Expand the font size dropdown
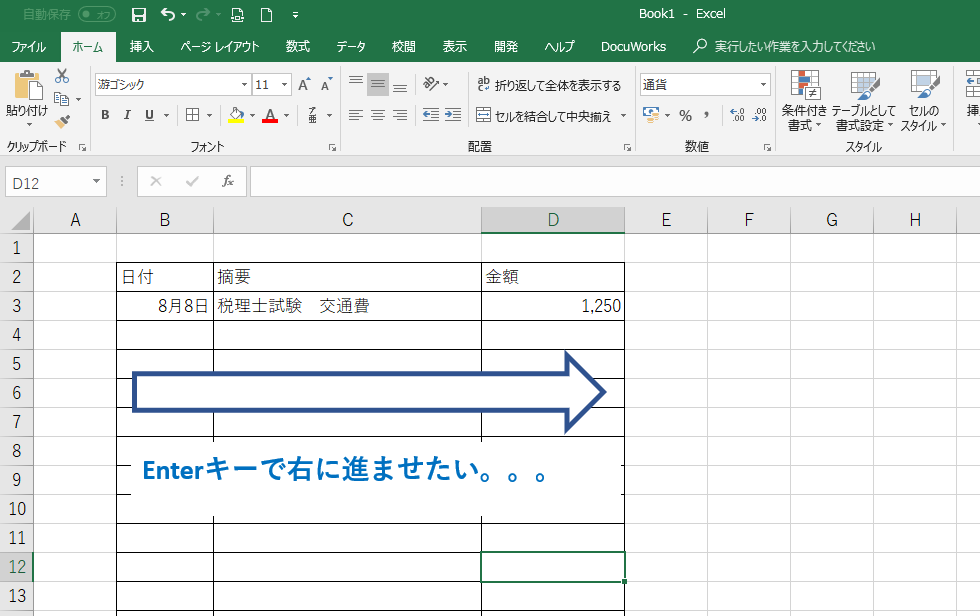 coord(284,85)
